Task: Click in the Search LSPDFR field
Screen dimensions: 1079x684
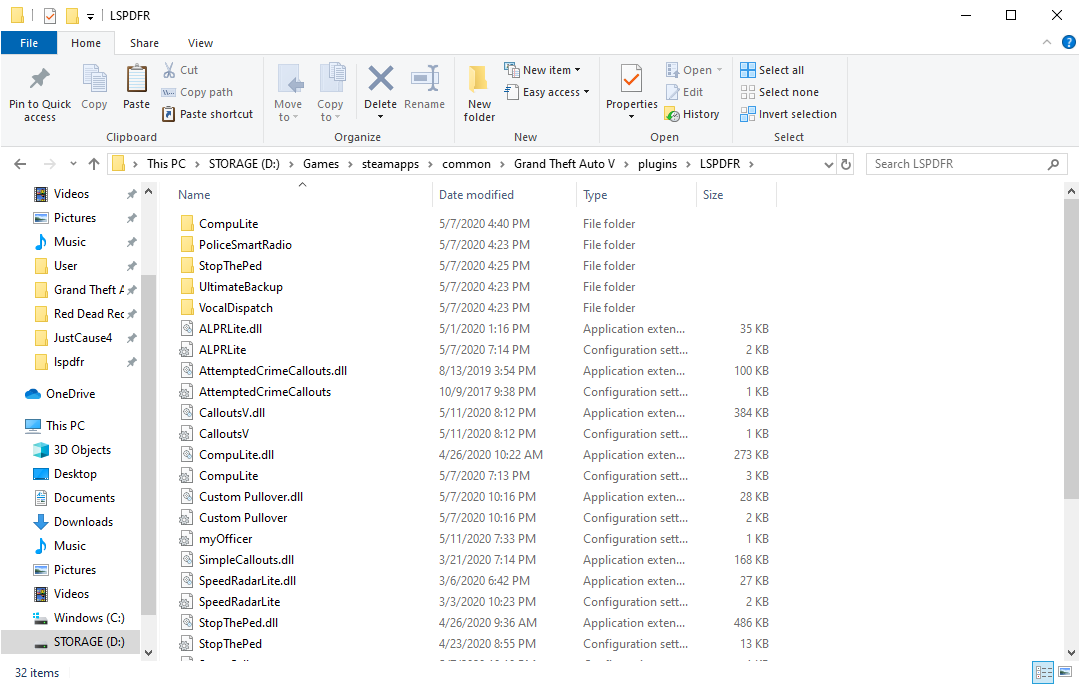Action: tap(966, 164)
